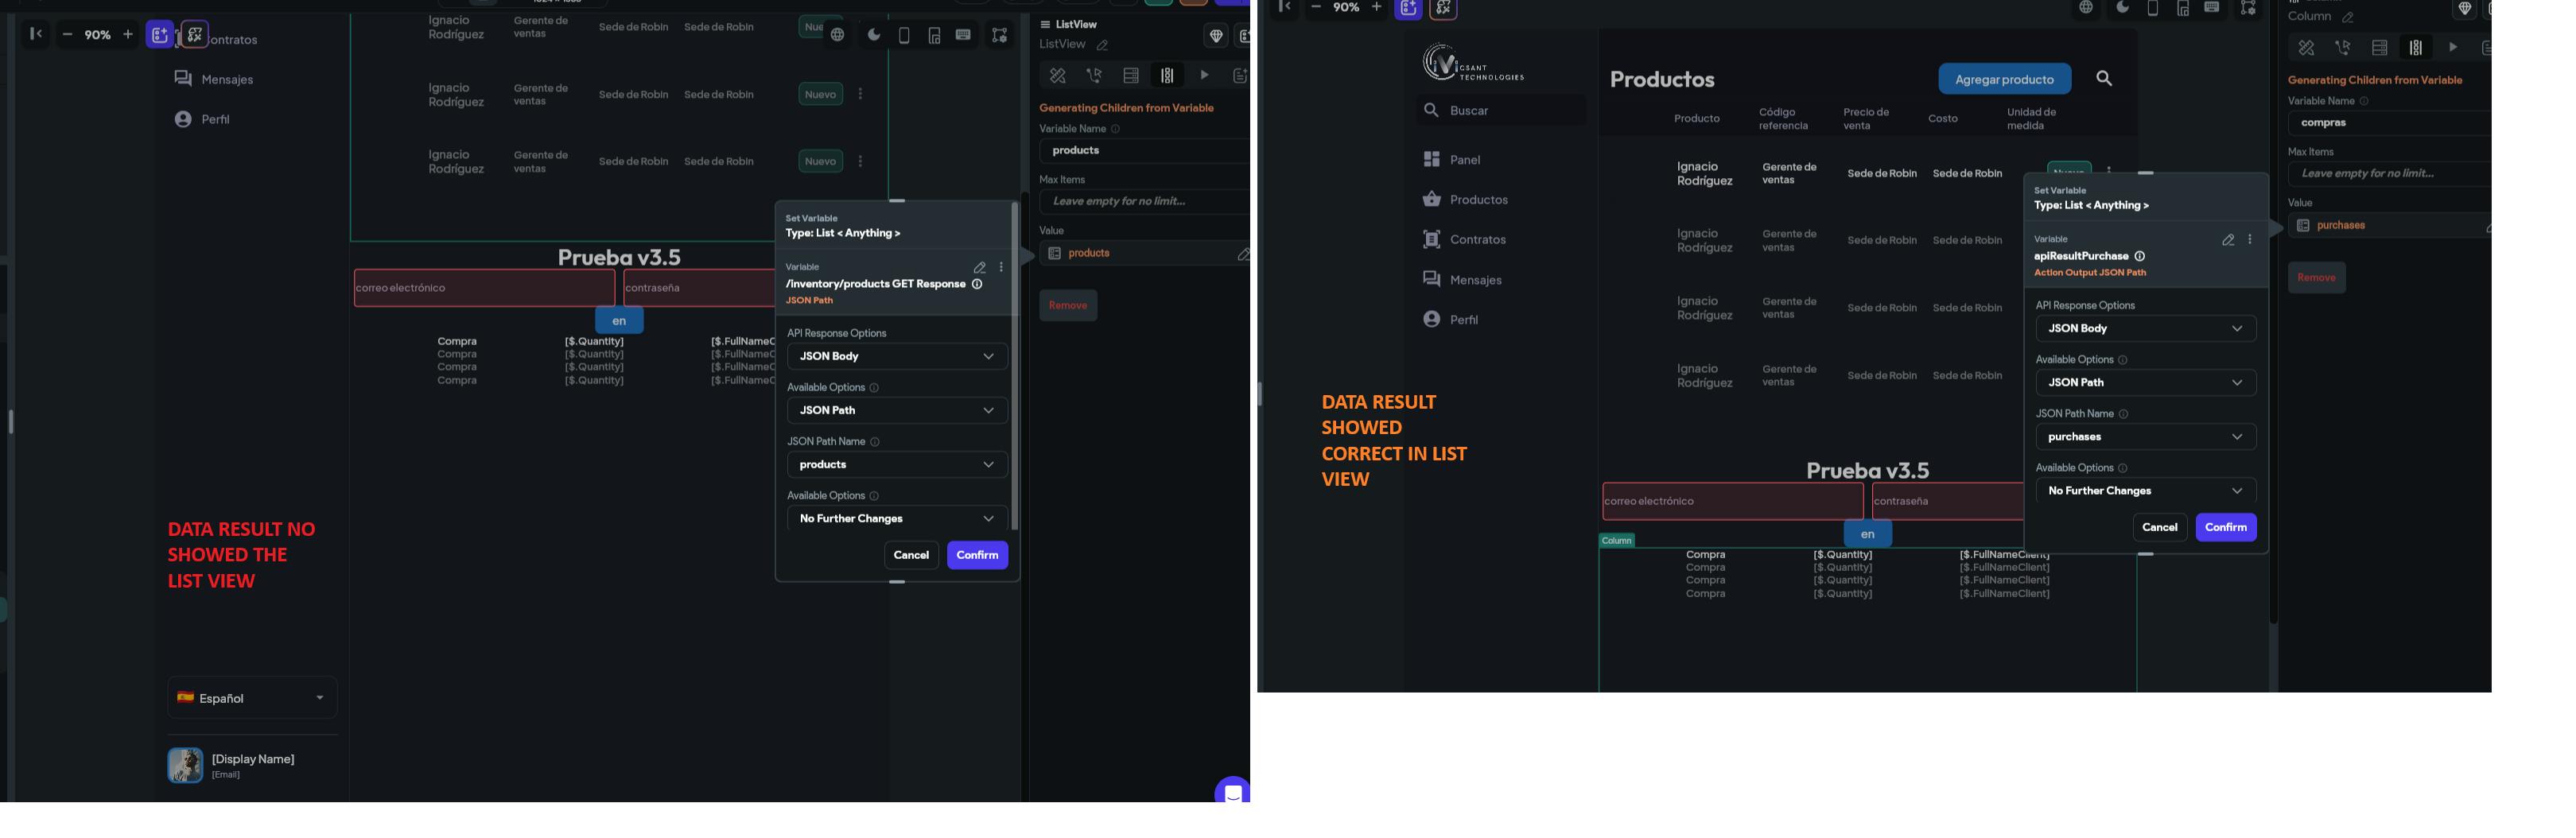Zoom in the canvas in left screenshot
This screenshot has height=838, width=2576.
coord(127,34)
